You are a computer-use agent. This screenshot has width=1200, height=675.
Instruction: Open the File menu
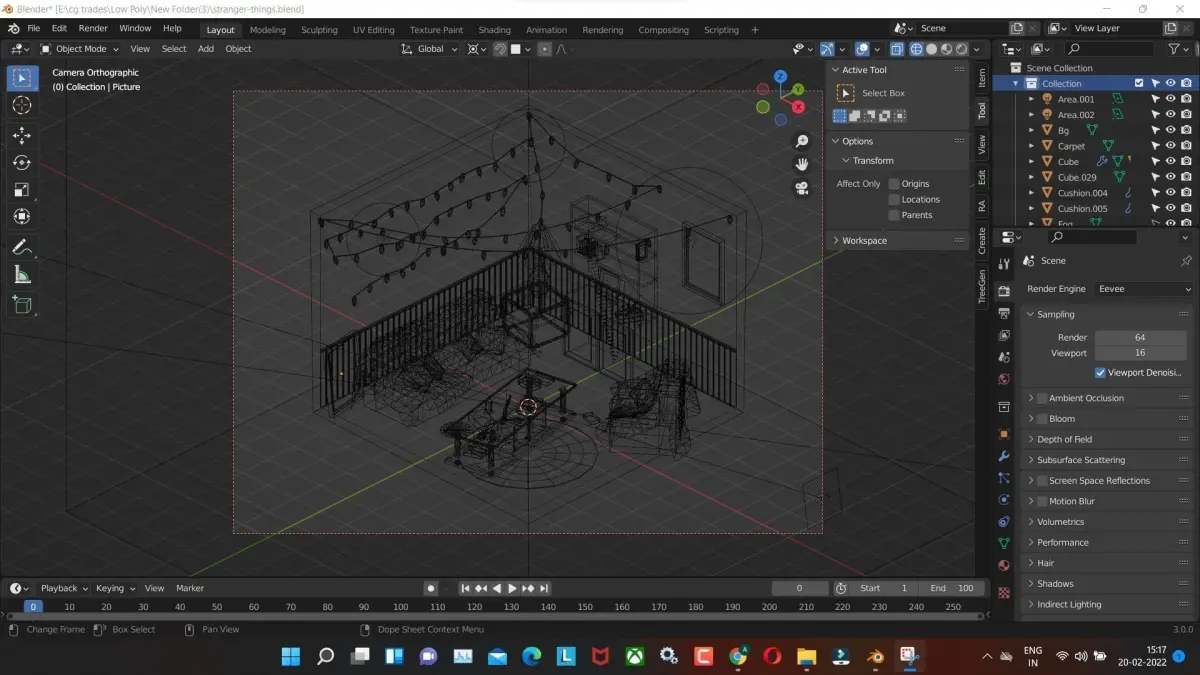(34, 29)
